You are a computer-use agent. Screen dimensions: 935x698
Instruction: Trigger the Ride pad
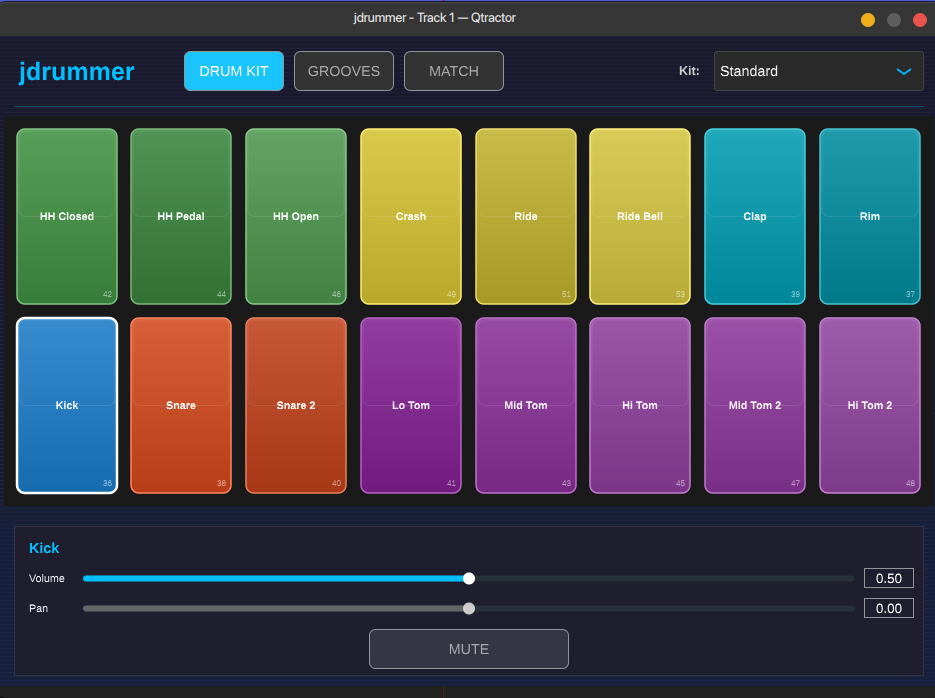click(525, 216)
